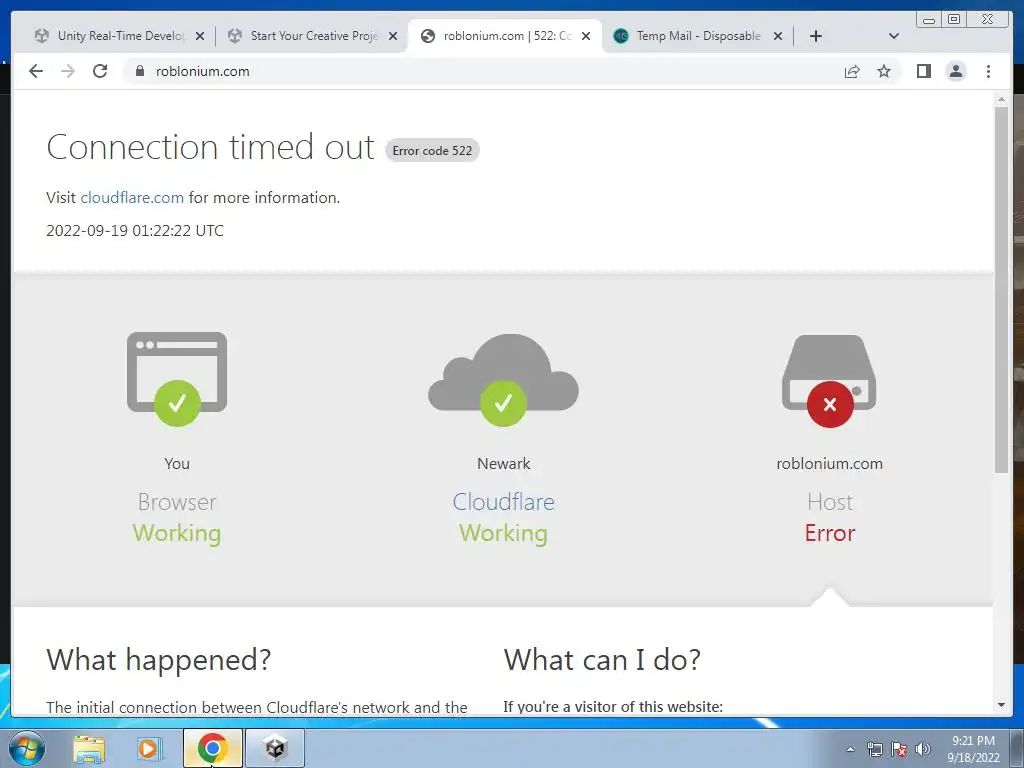1024x768 pixels.
Task: Click the host server error icon
Action: pyautogui.click(x=829, y=381)
